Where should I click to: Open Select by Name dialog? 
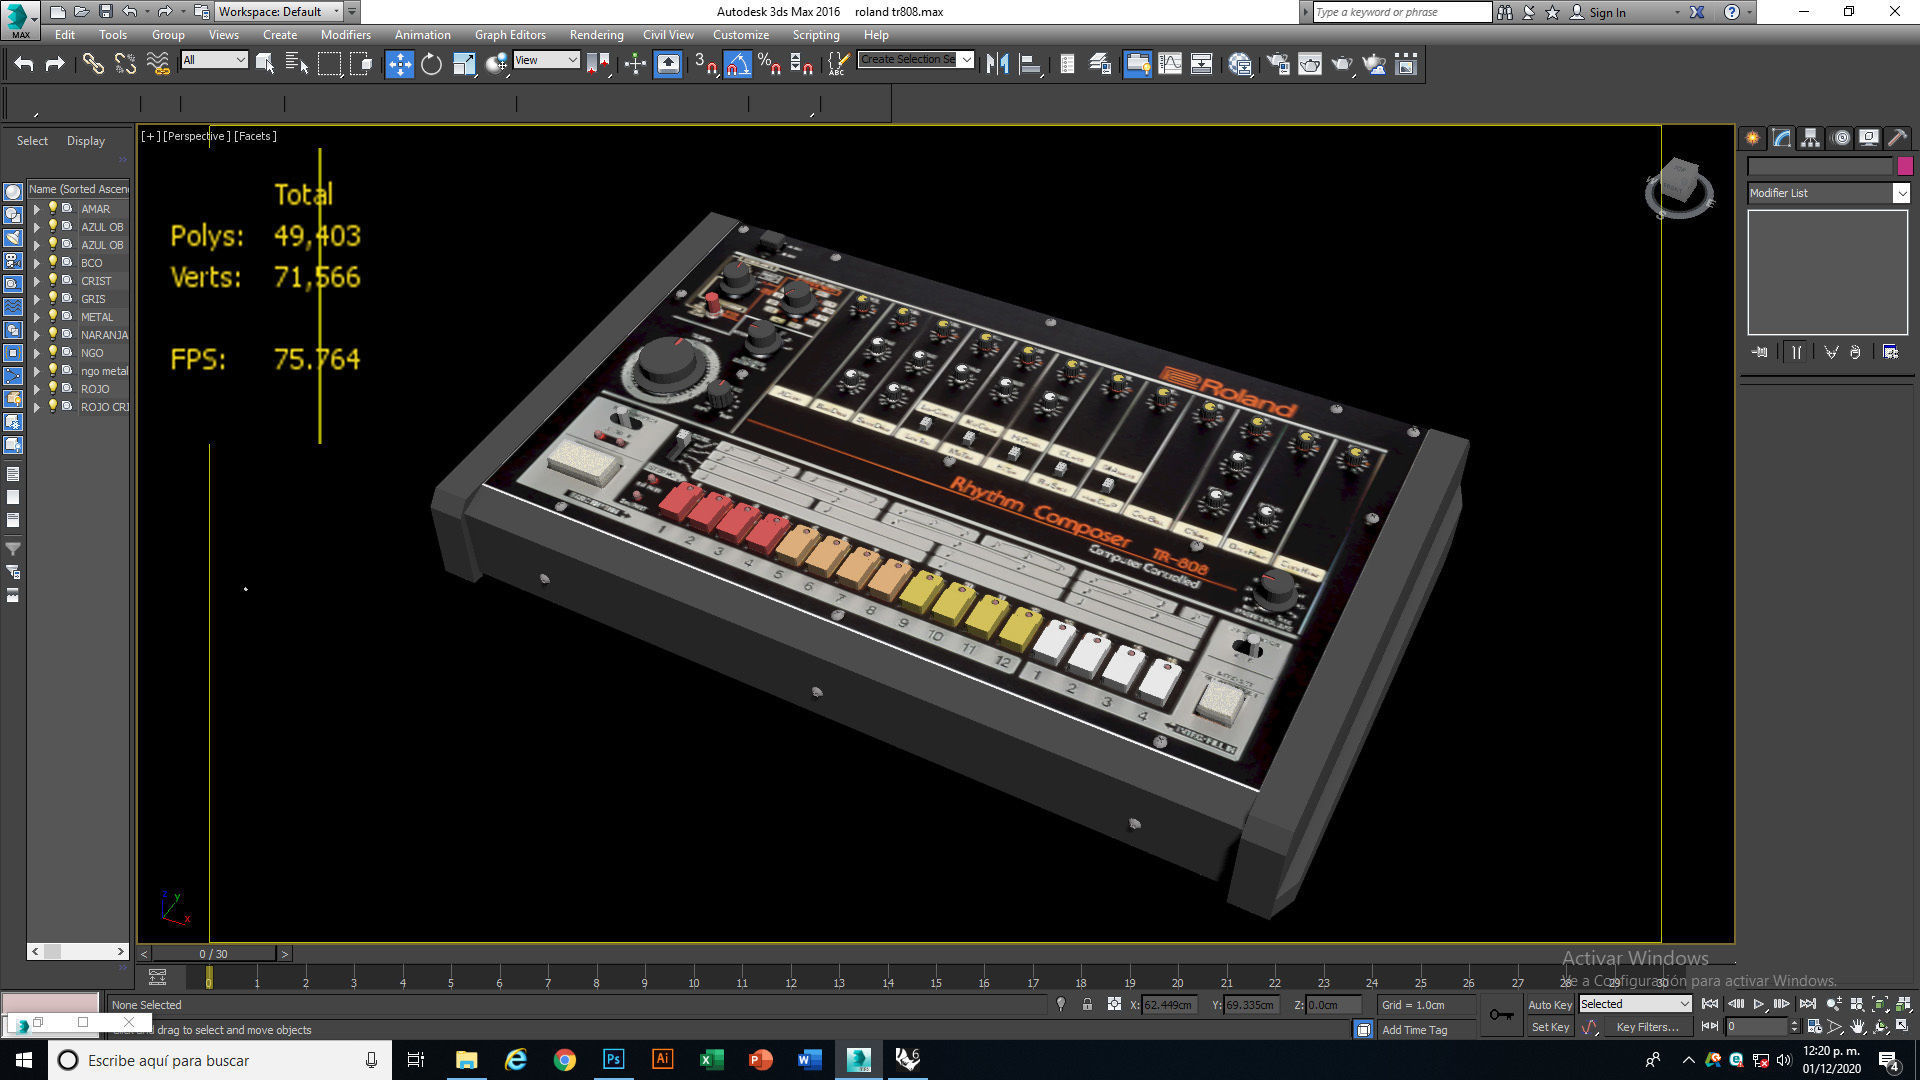(x=297, y=64)
